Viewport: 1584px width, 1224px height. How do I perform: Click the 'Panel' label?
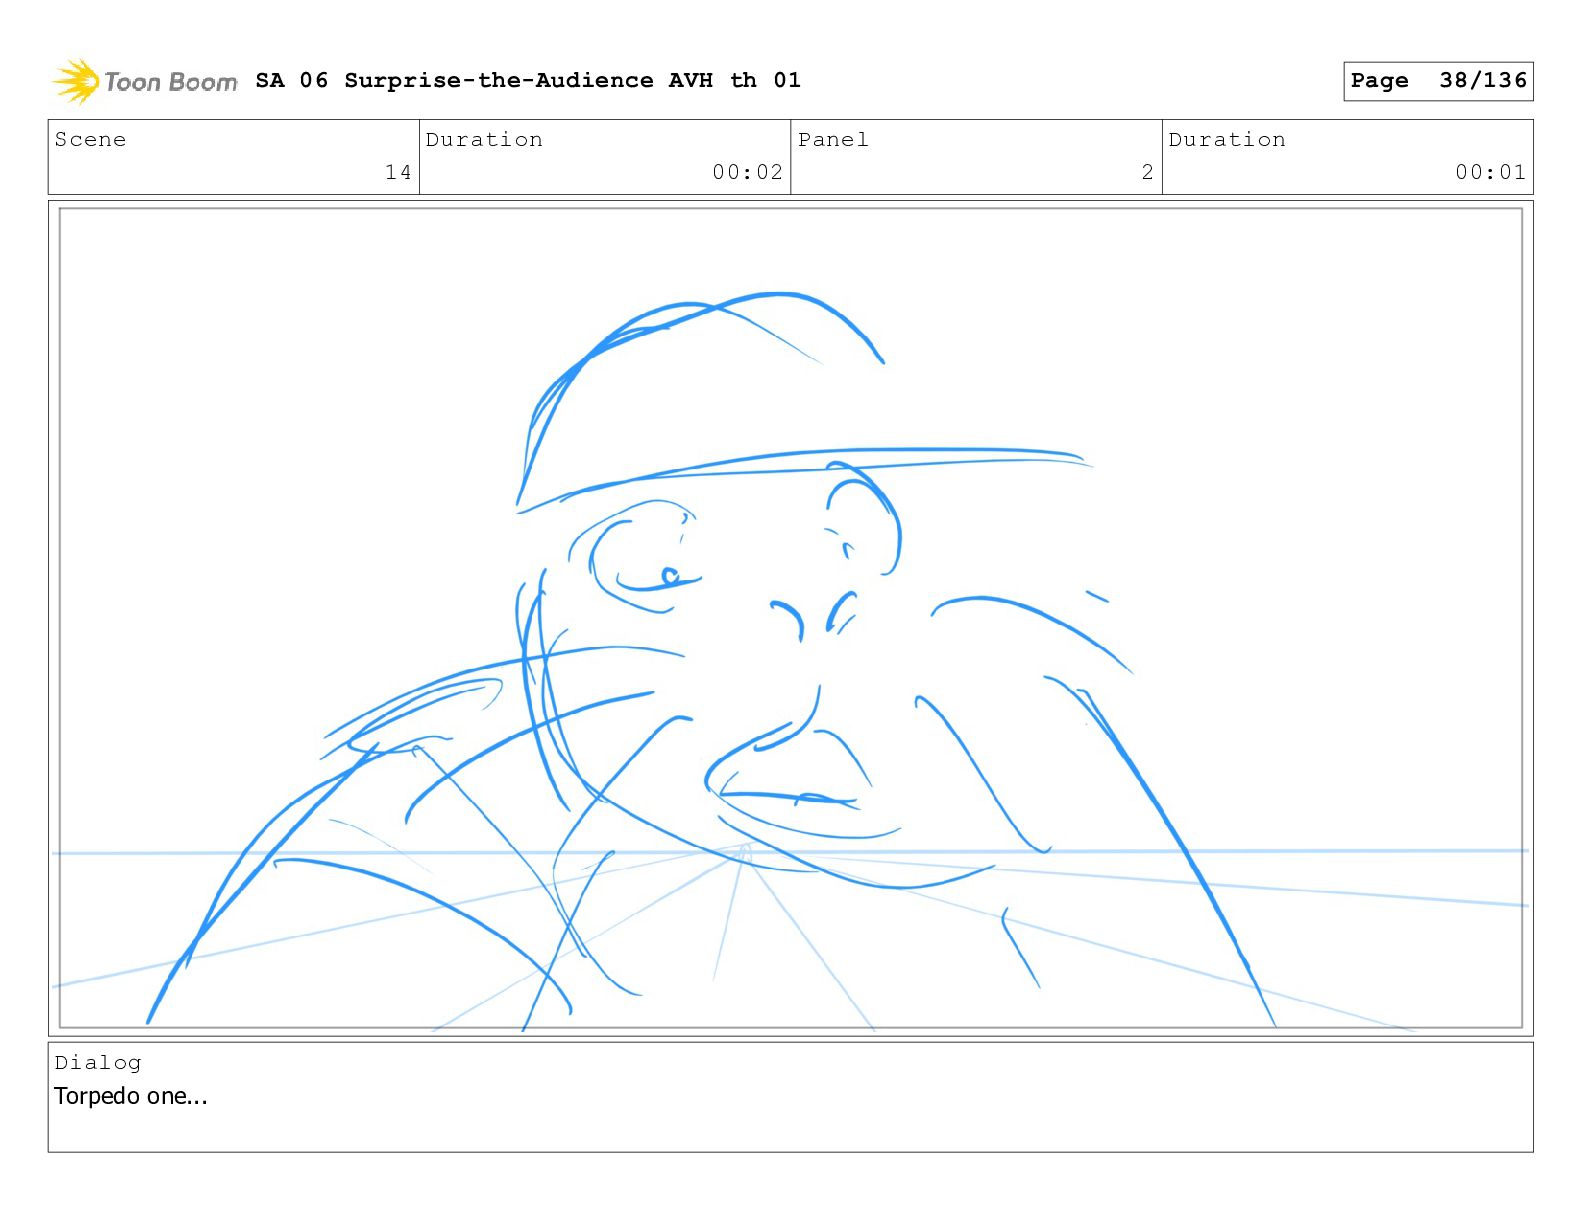pos(833,140)
